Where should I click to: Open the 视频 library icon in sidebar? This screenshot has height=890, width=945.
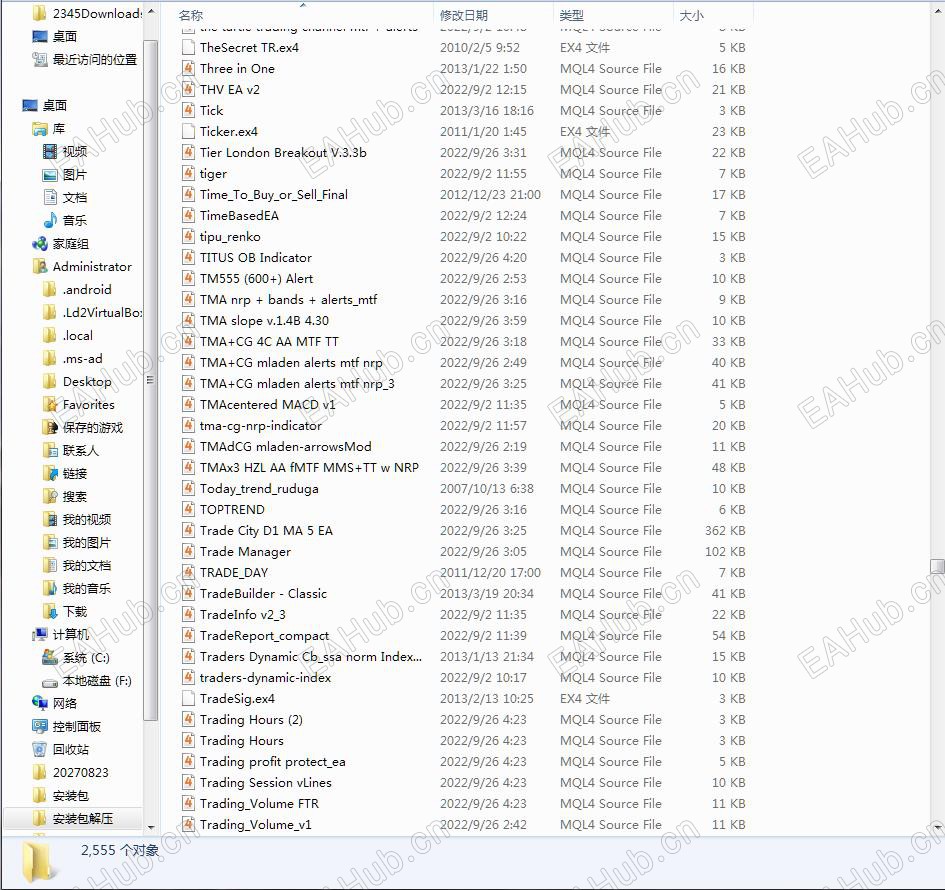[50, 151]
